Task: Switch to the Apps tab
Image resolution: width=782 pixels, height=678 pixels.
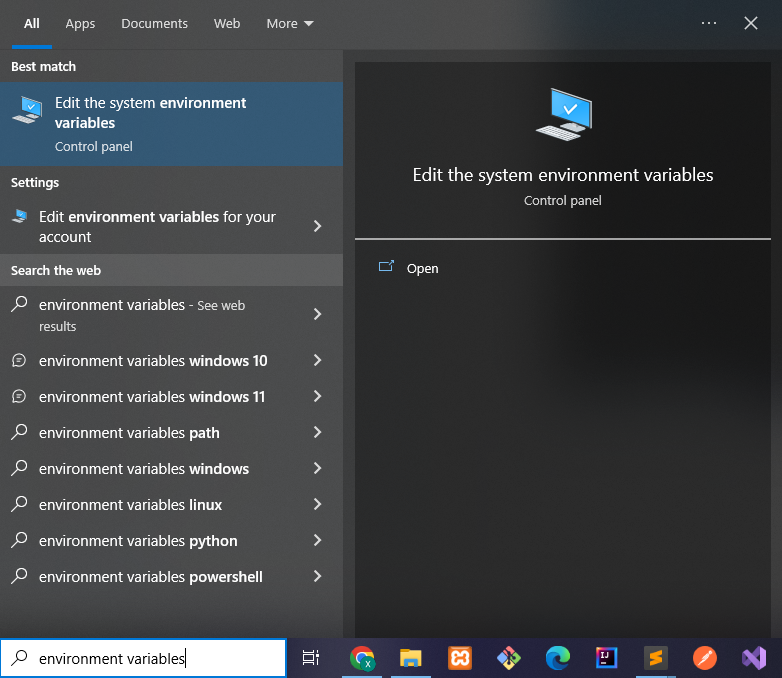Action: point(80,23)
